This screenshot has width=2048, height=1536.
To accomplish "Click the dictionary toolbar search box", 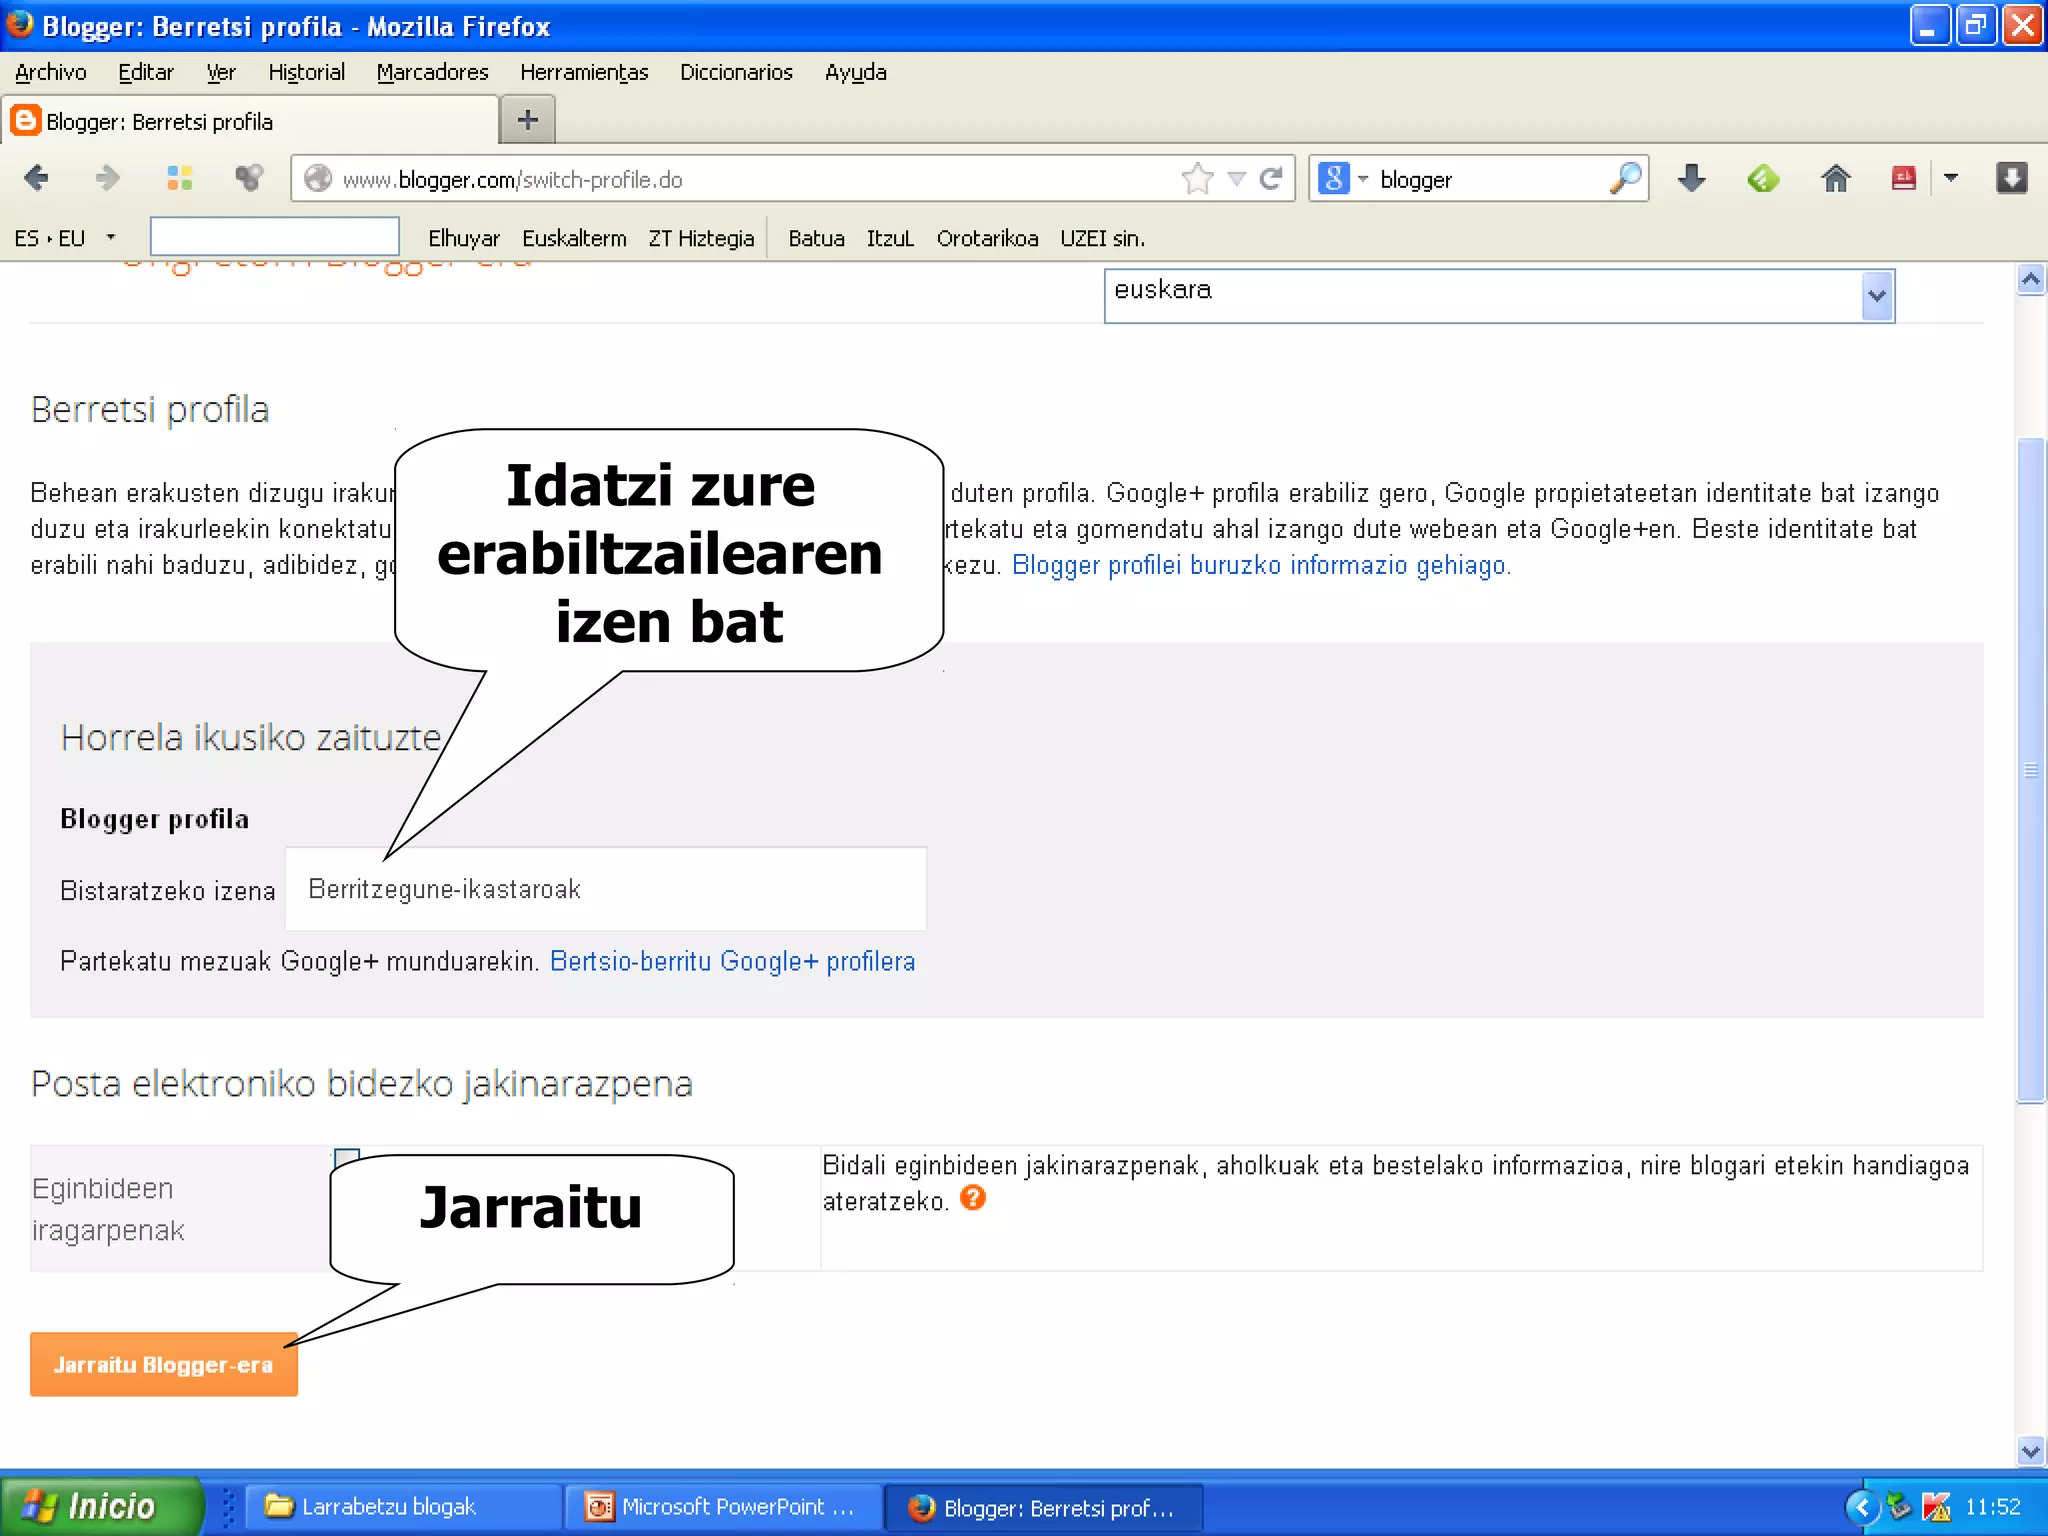I will (x=275, y=237).
